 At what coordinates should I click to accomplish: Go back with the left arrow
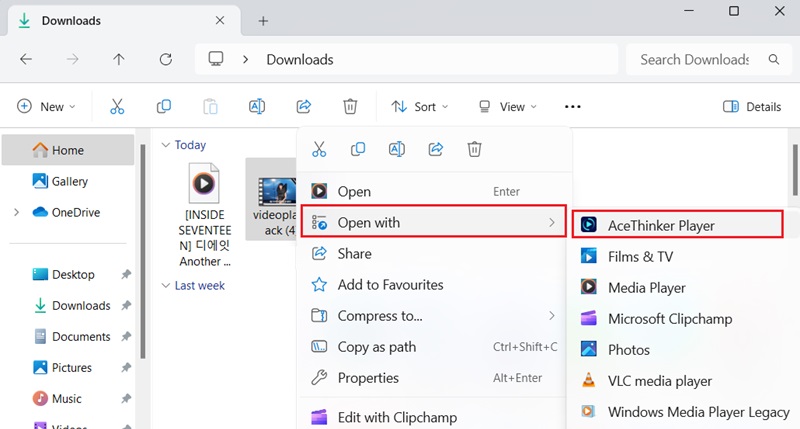[x=26, y=59]
